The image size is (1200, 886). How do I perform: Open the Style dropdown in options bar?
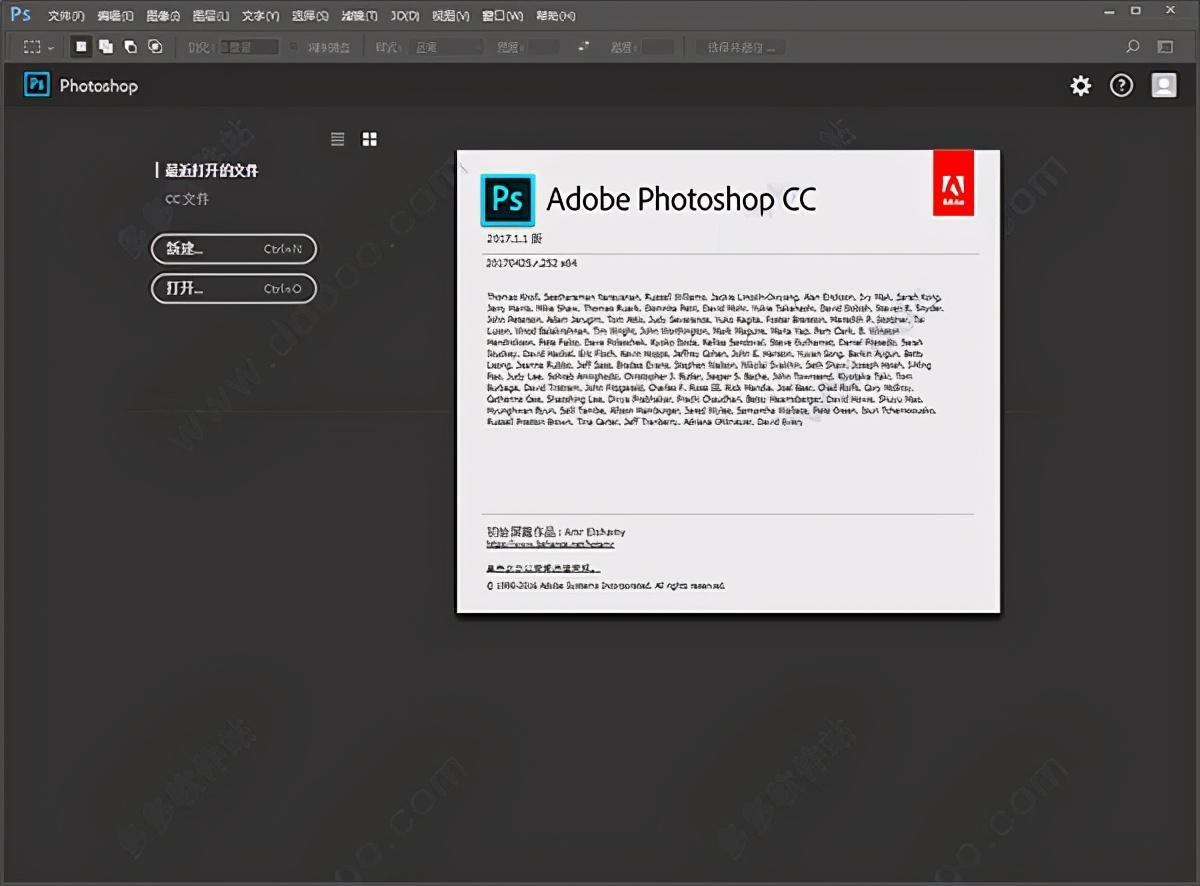pos(447,47)
